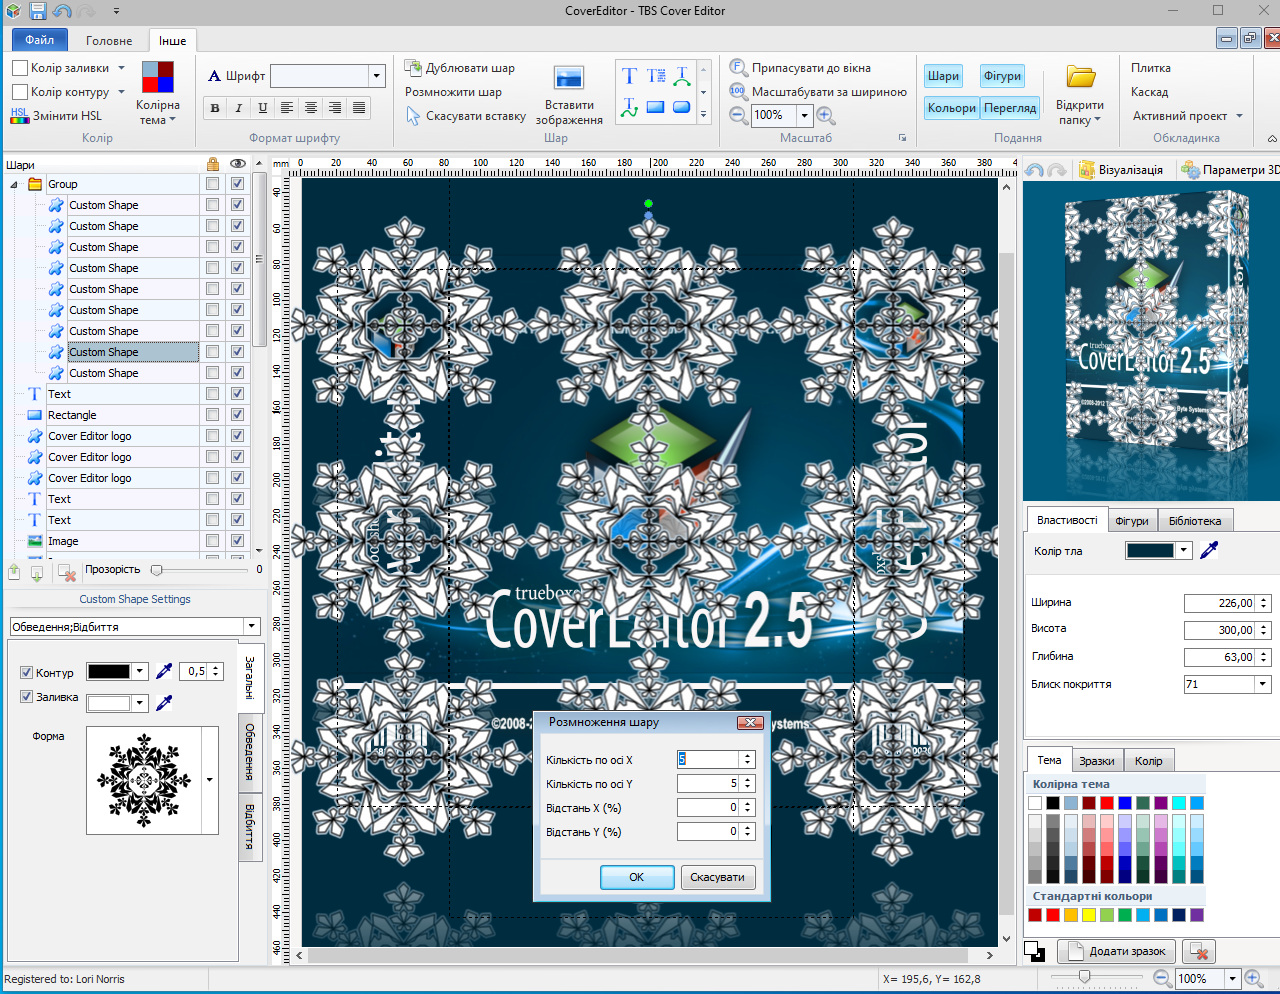Screen dimensions: 1280x994
Task: Open the Колірна тема color theme icon
Action: tap(158, 77)
